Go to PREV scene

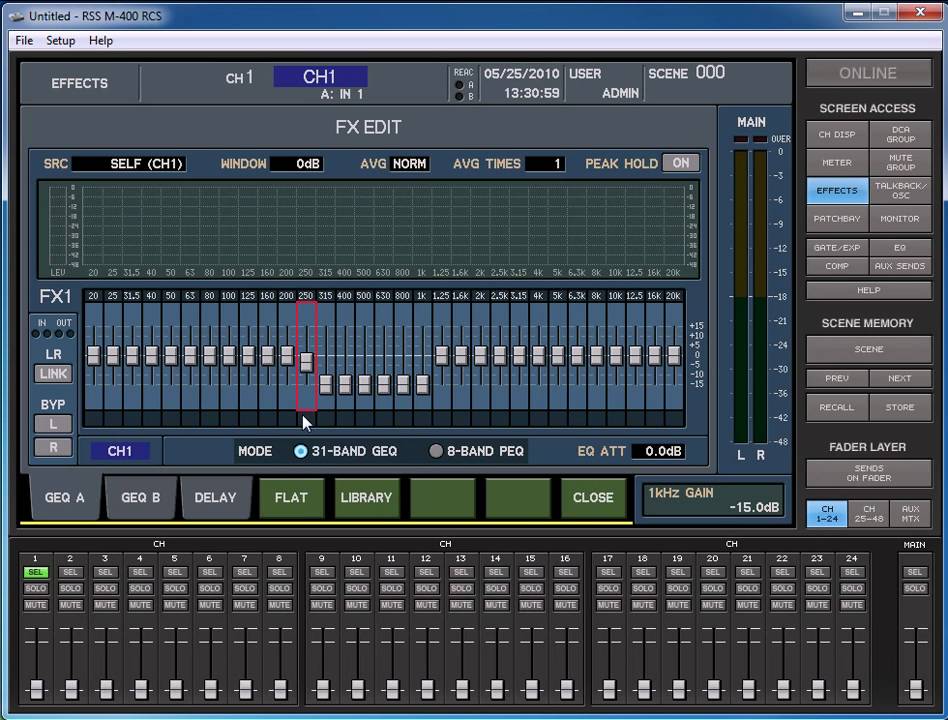click(x=837, y=378)
